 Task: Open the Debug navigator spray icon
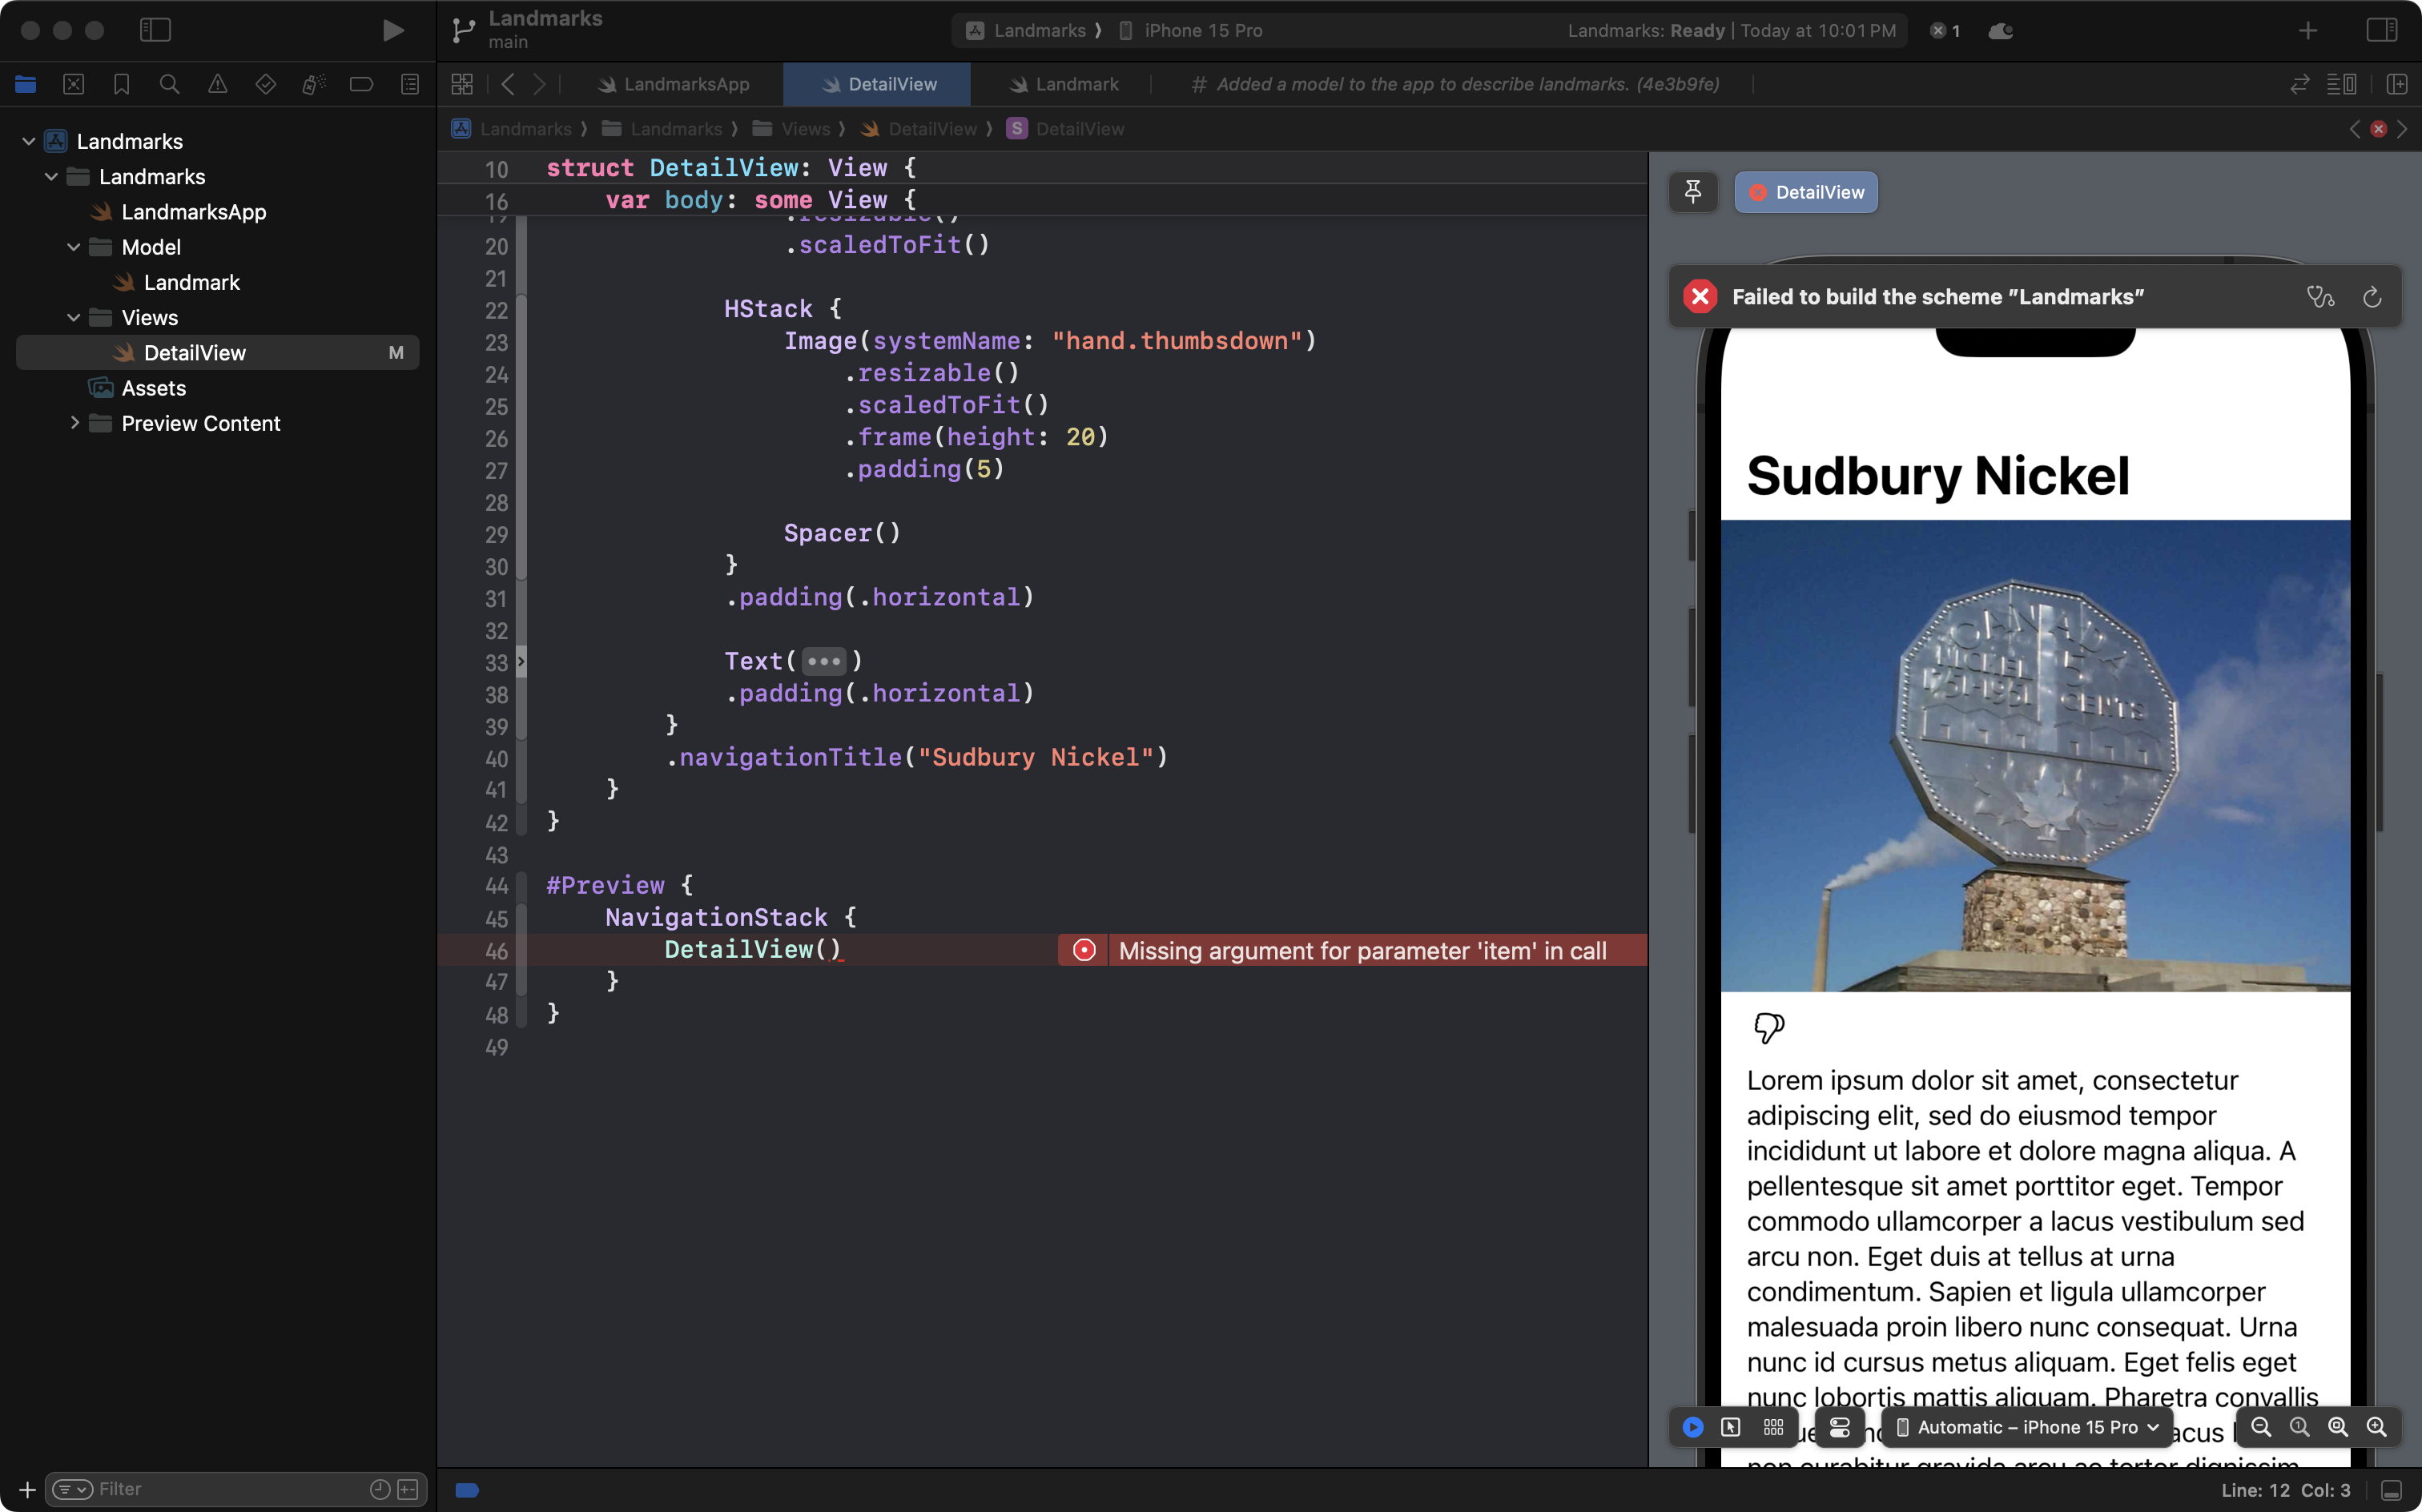314,84
